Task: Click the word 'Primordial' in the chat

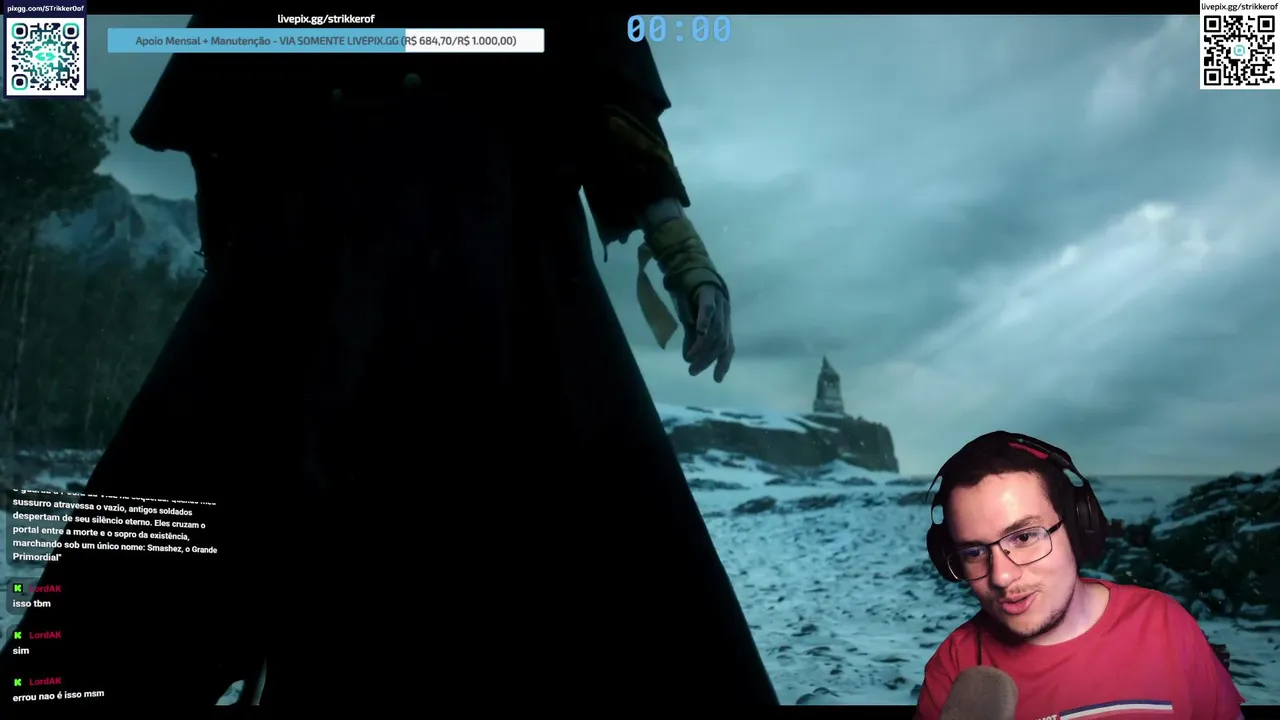Action: [x=36, y=557]
